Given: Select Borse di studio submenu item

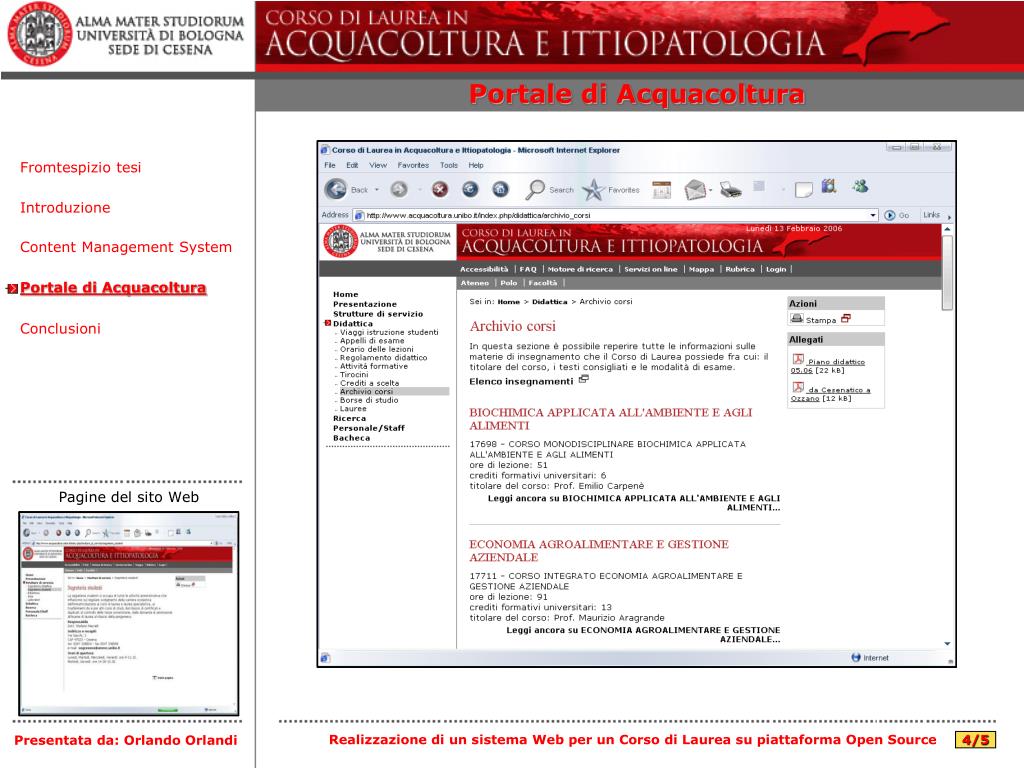Looking at the screenshot, I should [369, 400].
